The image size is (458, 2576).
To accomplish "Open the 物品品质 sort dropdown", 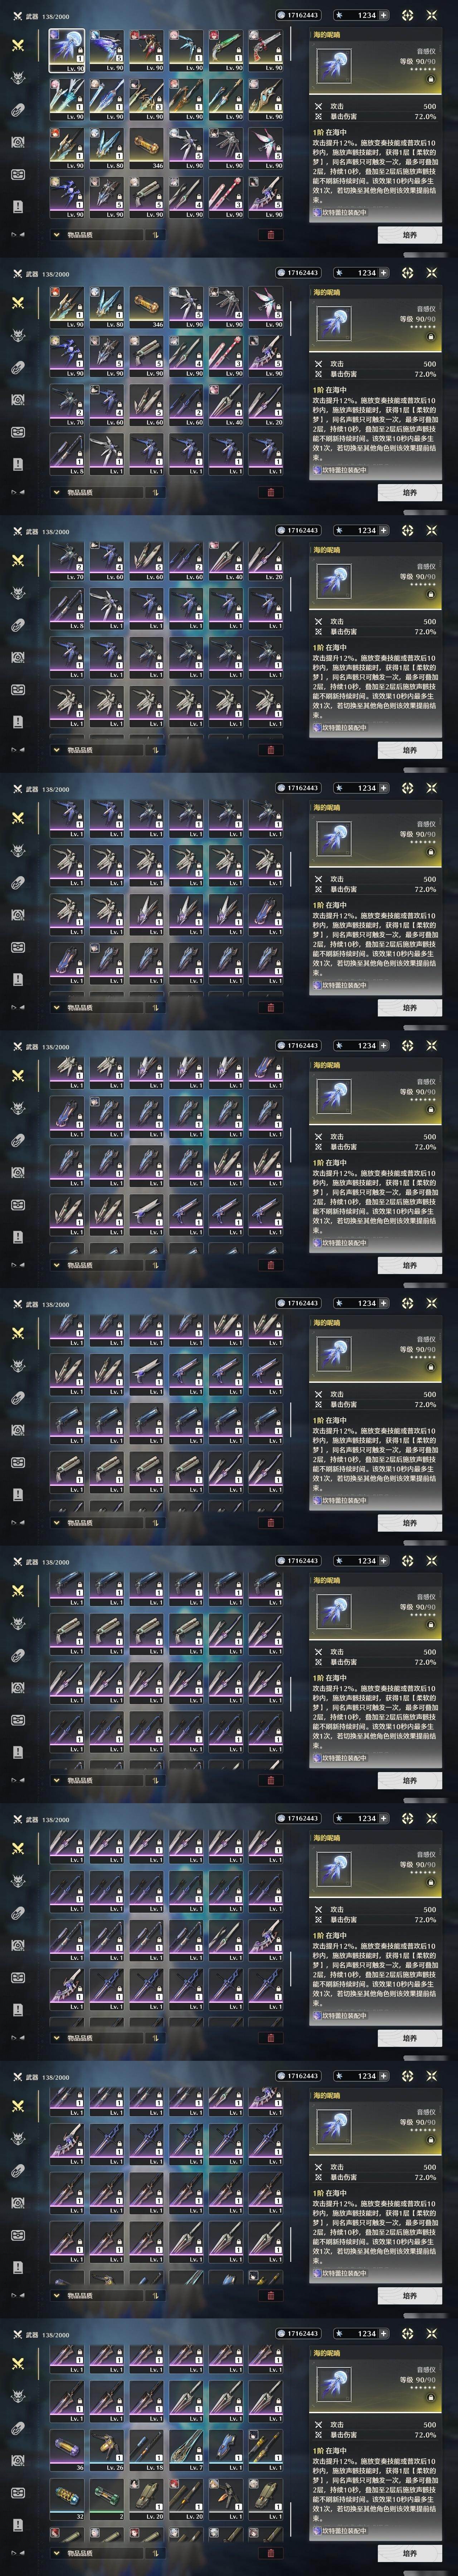I will point(97,235).
